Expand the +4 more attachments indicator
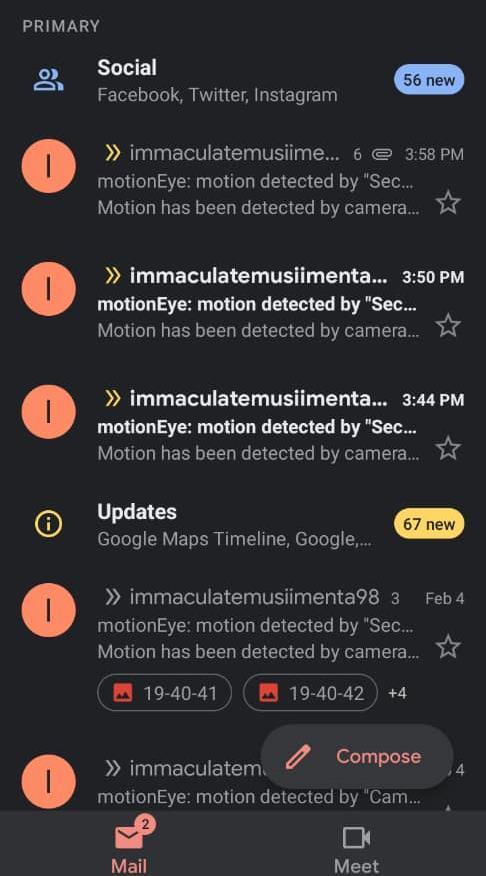The height and width of the screenshot is (876, 486). [x=397, y=693]
